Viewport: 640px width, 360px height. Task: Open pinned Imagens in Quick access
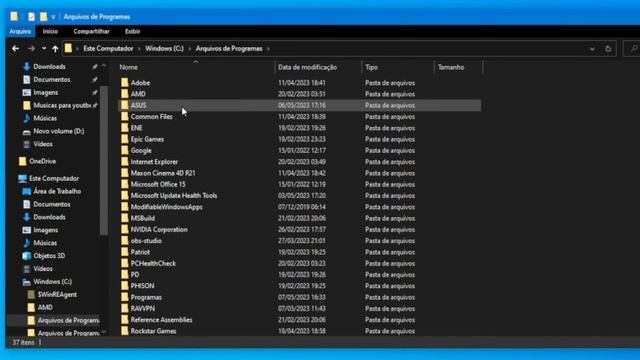(45, 93)
